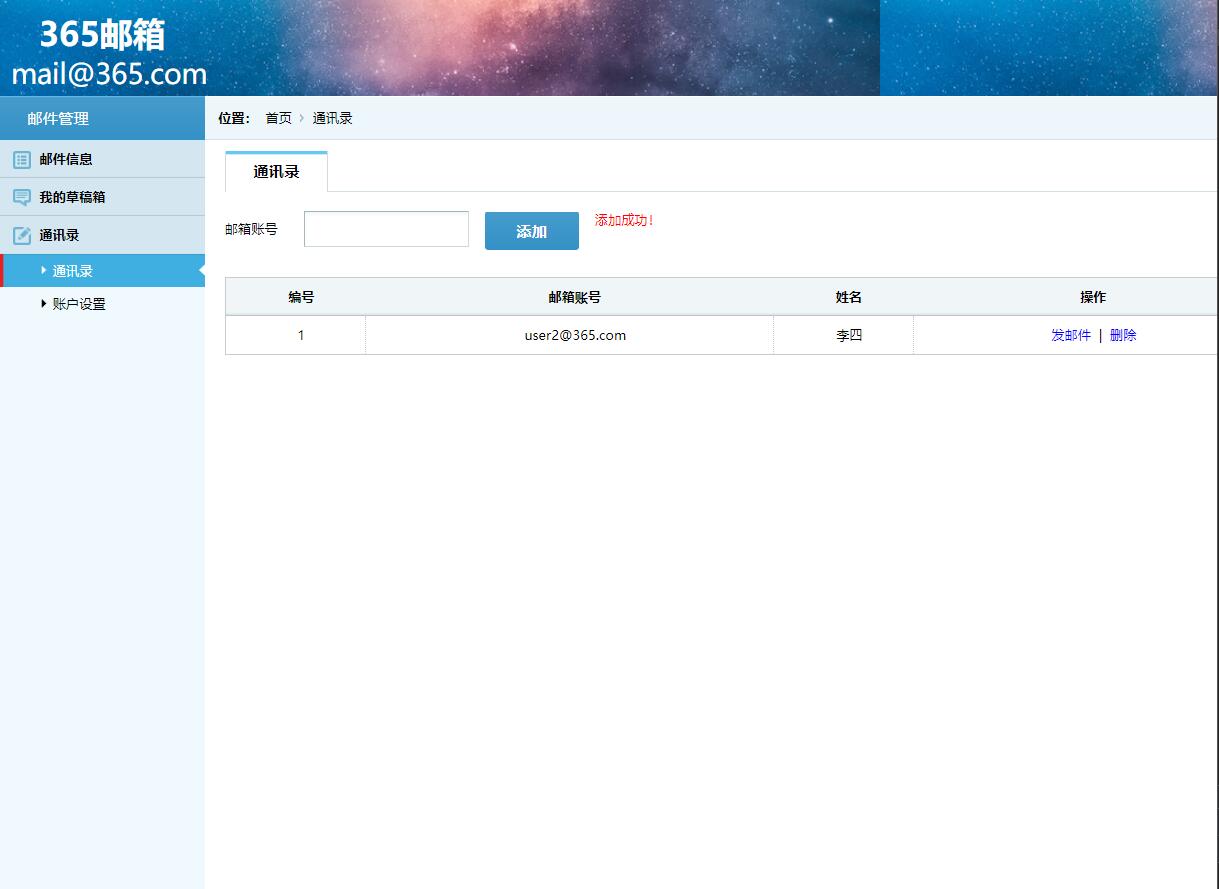Open 首页 from the breadcrumb
This screenshot has width=1219, height=889.
coord(277,118)
